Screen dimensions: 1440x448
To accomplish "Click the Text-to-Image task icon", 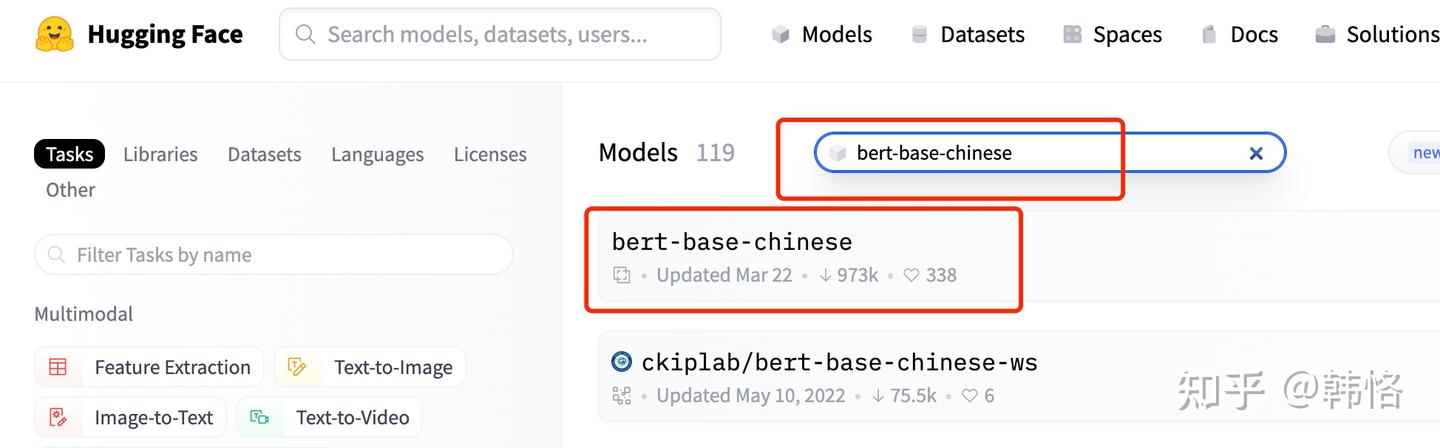I will tap(297, 367).
